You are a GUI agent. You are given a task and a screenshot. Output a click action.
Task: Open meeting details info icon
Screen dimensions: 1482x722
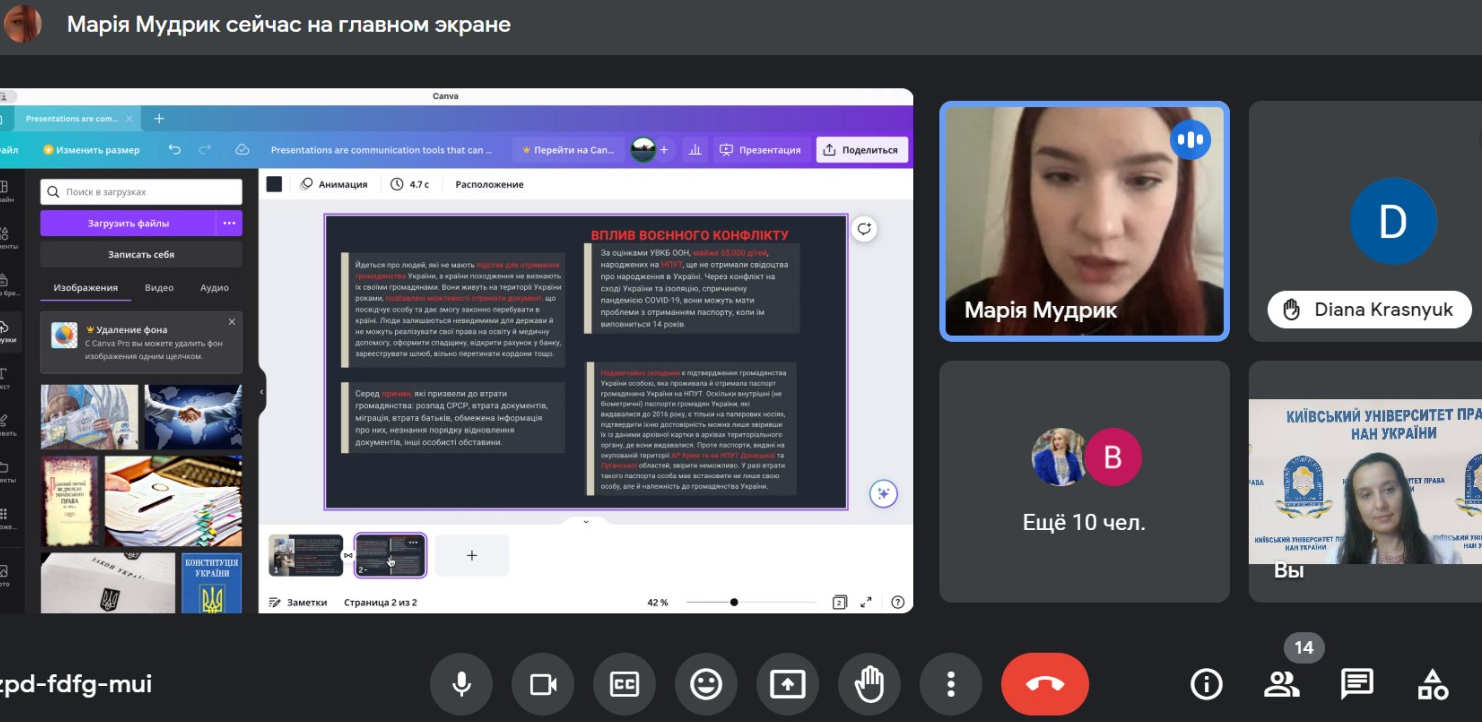tap(1206, 684)
